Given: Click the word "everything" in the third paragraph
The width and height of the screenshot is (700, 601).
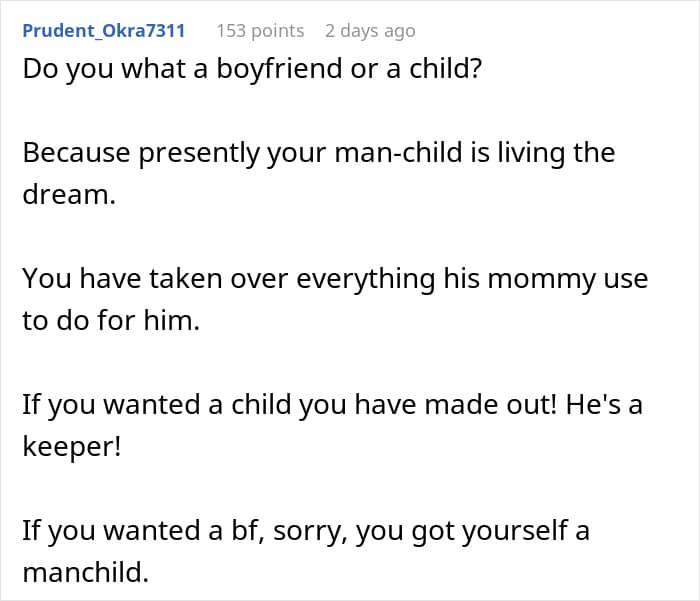Looking at the screenshot, I should (366, 279).
